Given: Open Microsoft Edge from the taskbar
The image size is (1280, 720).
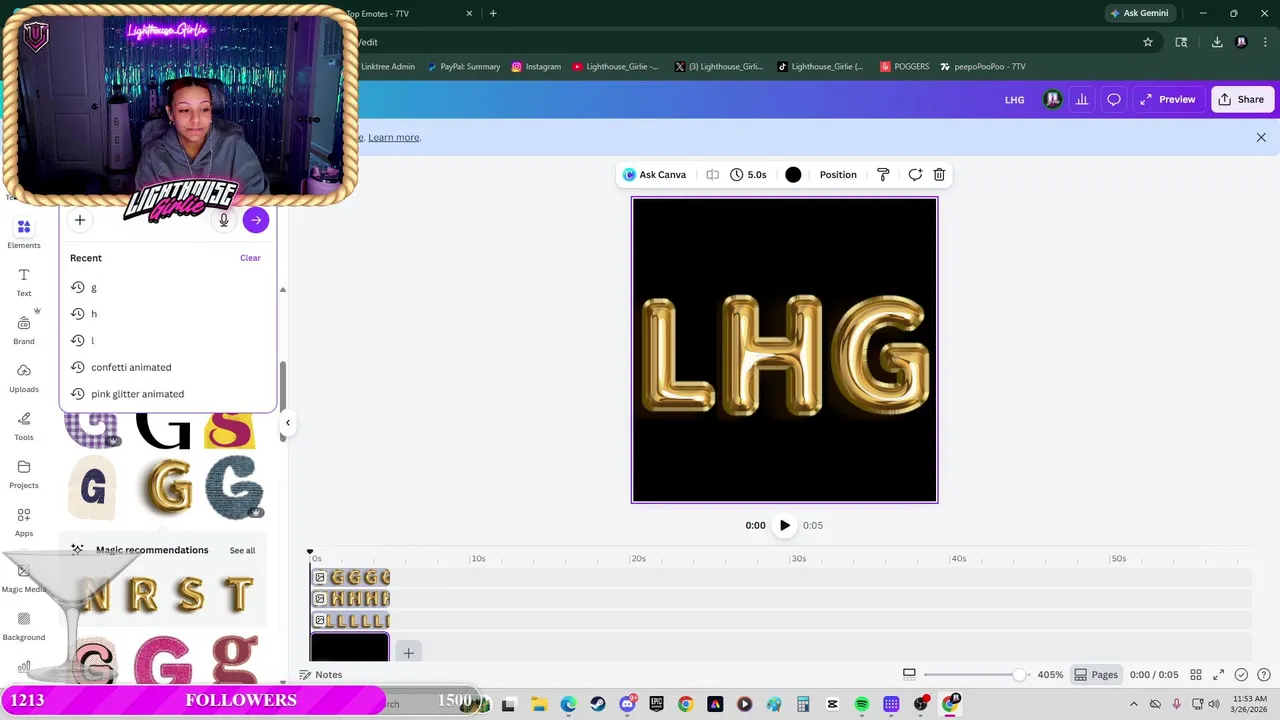Looking at the screenshot, I should [x=568, y=704].
